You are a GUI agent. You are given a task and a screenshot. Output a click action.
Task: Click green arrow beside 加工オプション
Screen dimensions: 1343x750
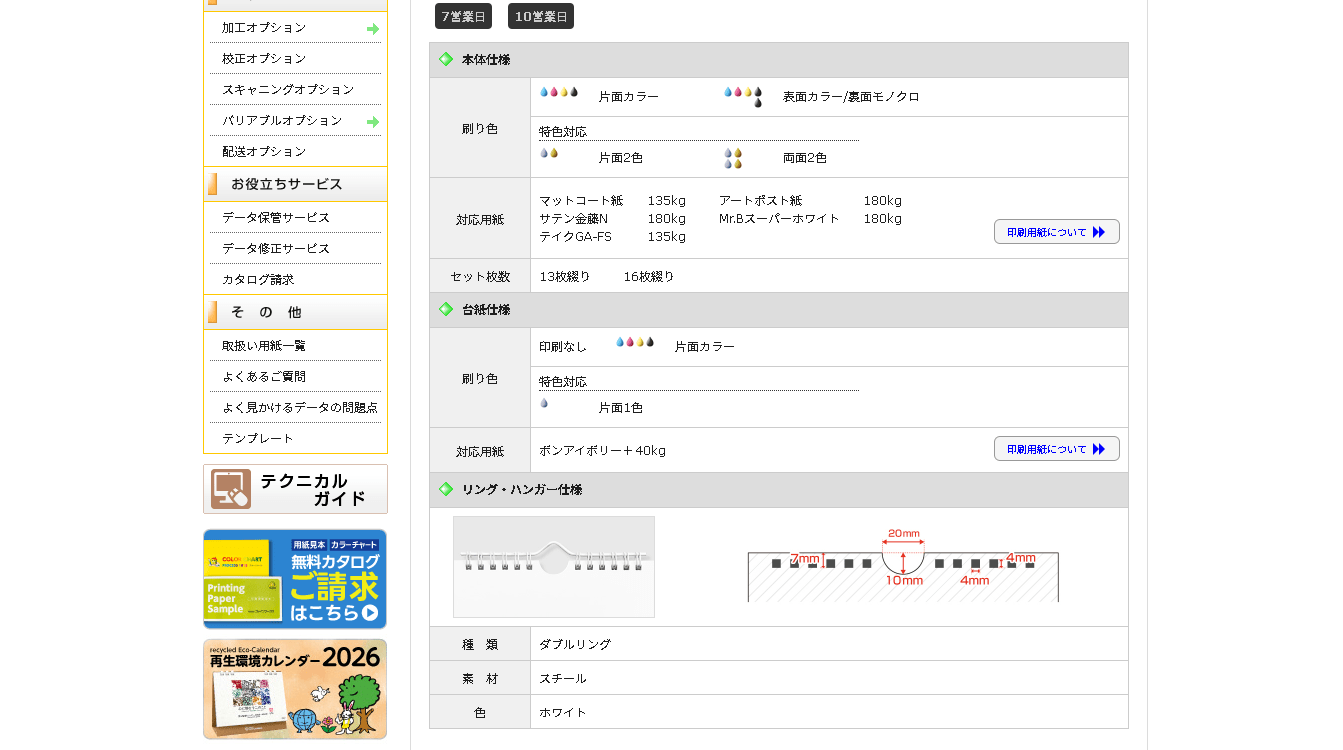point(373,29)
